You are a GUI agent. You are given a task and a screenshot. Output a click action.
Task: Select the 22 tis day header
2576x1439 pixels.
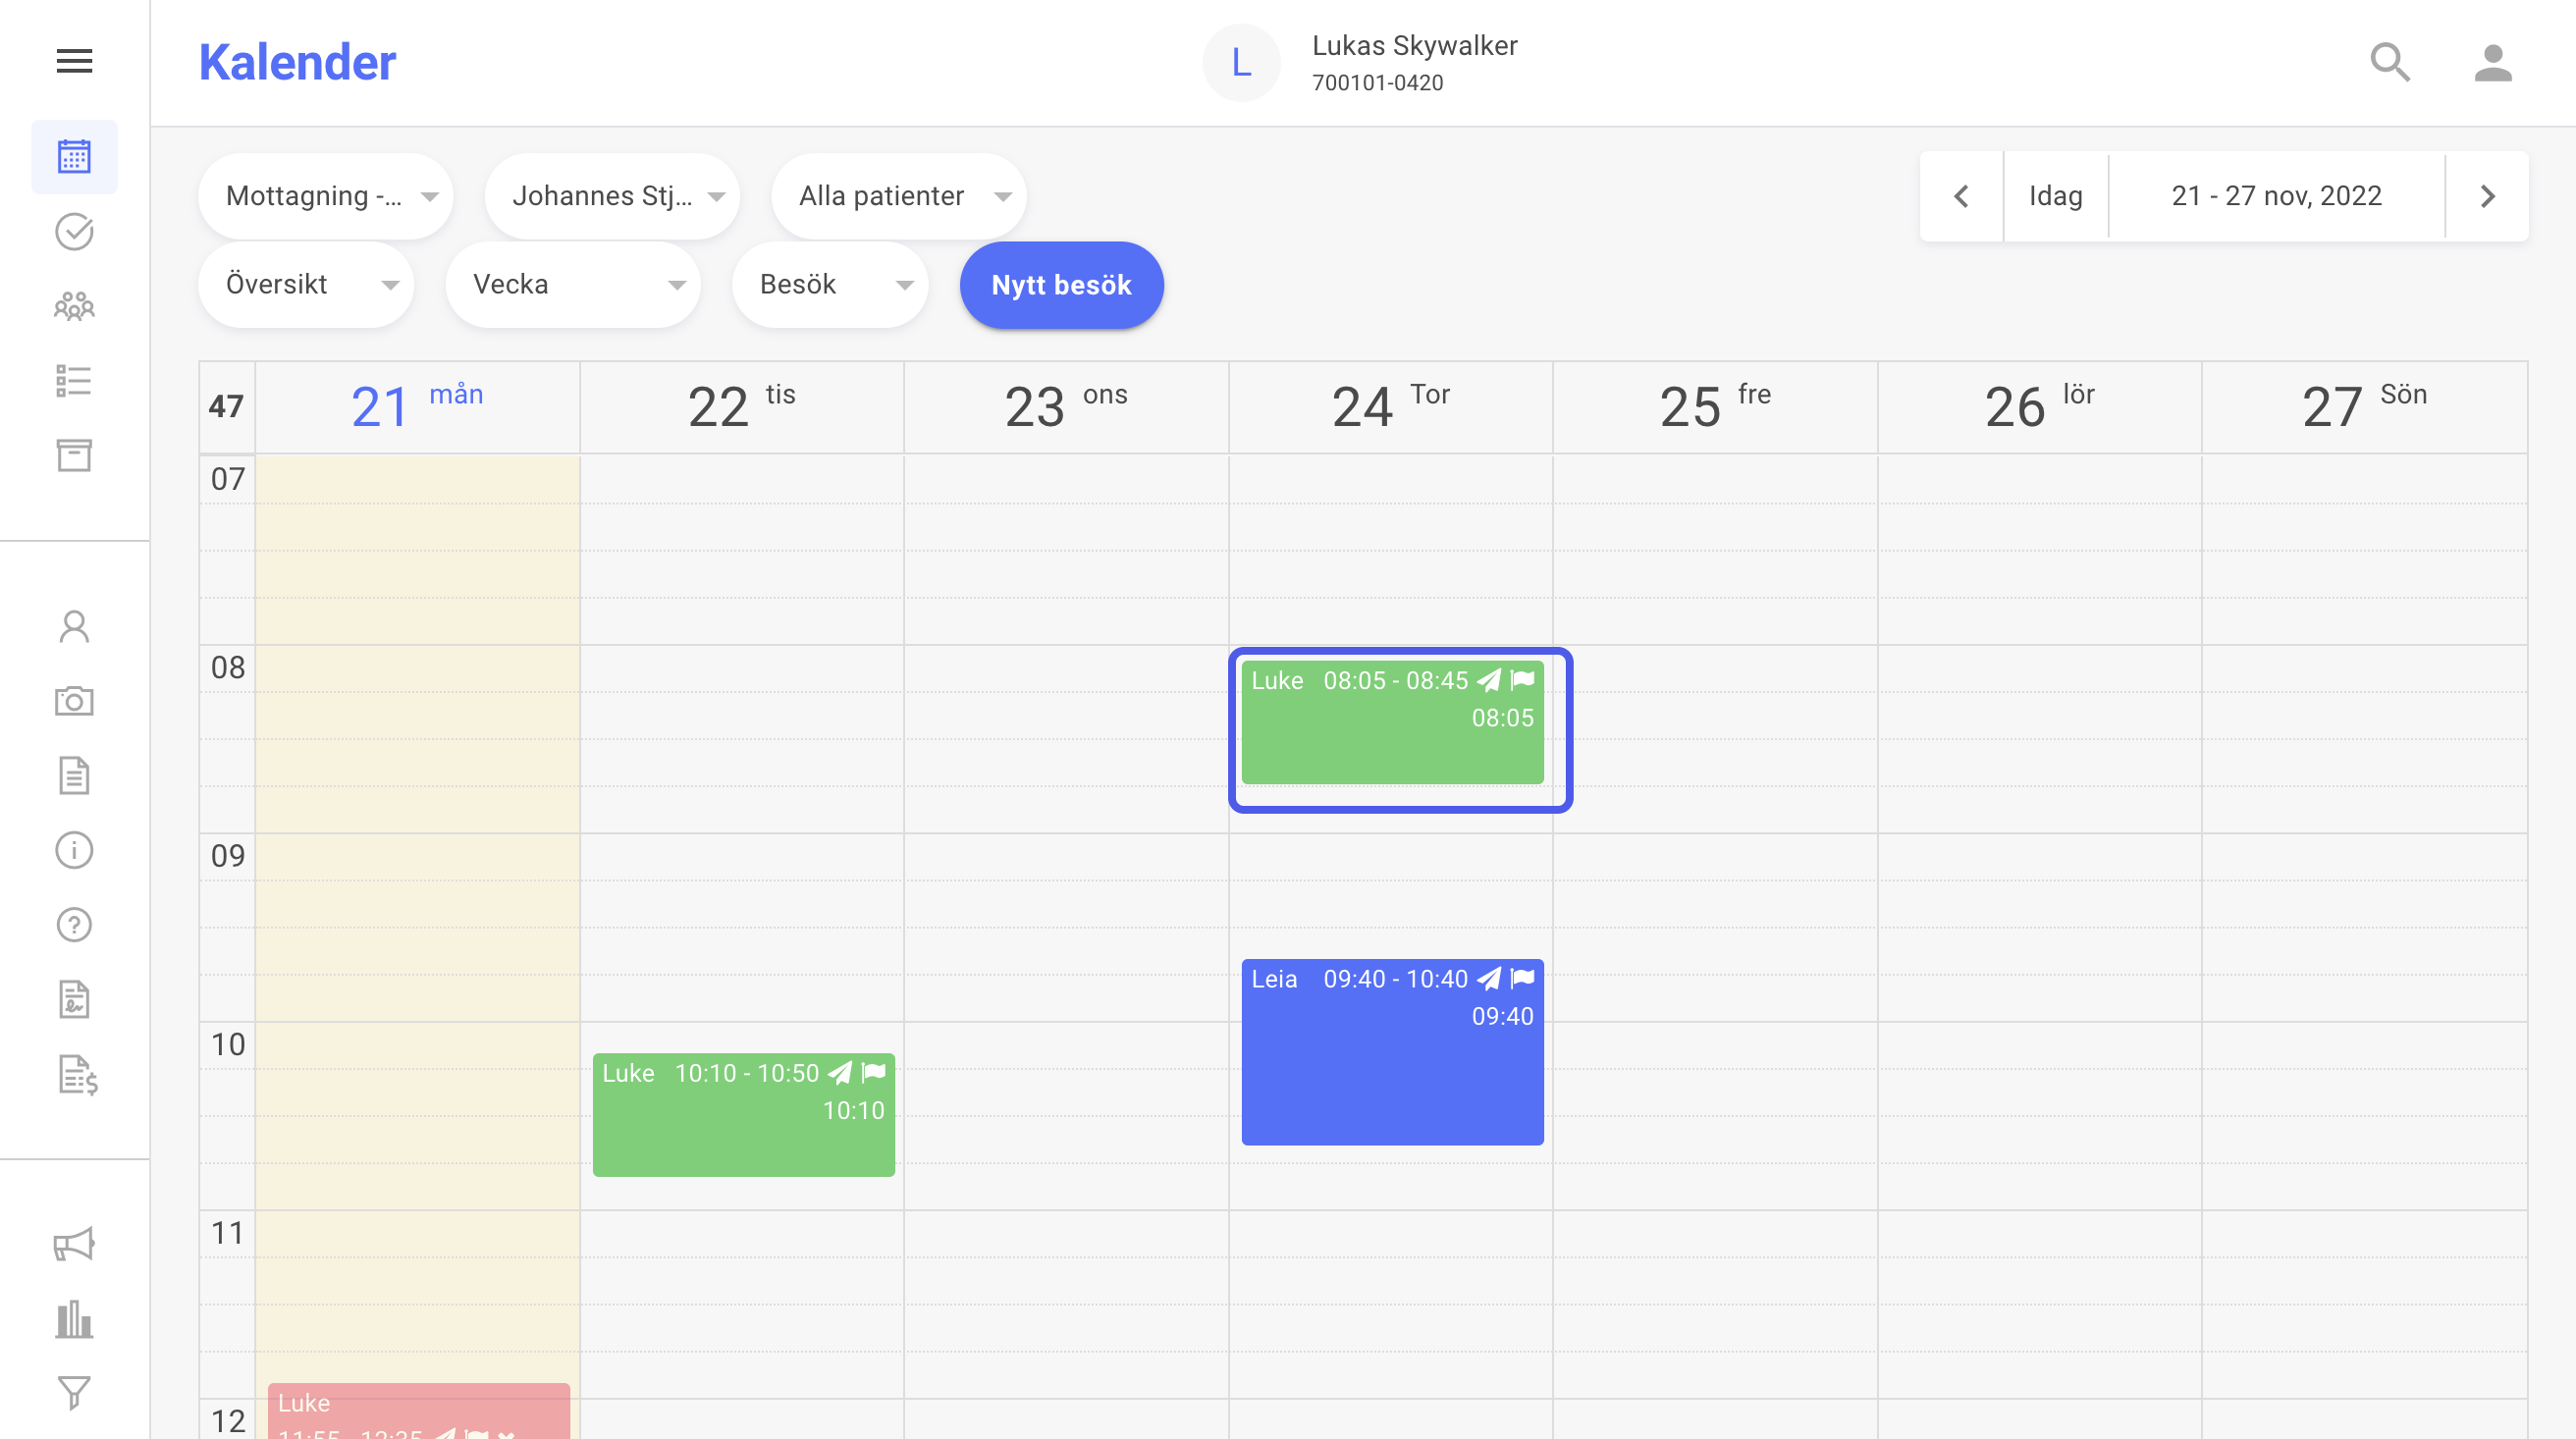742,407
